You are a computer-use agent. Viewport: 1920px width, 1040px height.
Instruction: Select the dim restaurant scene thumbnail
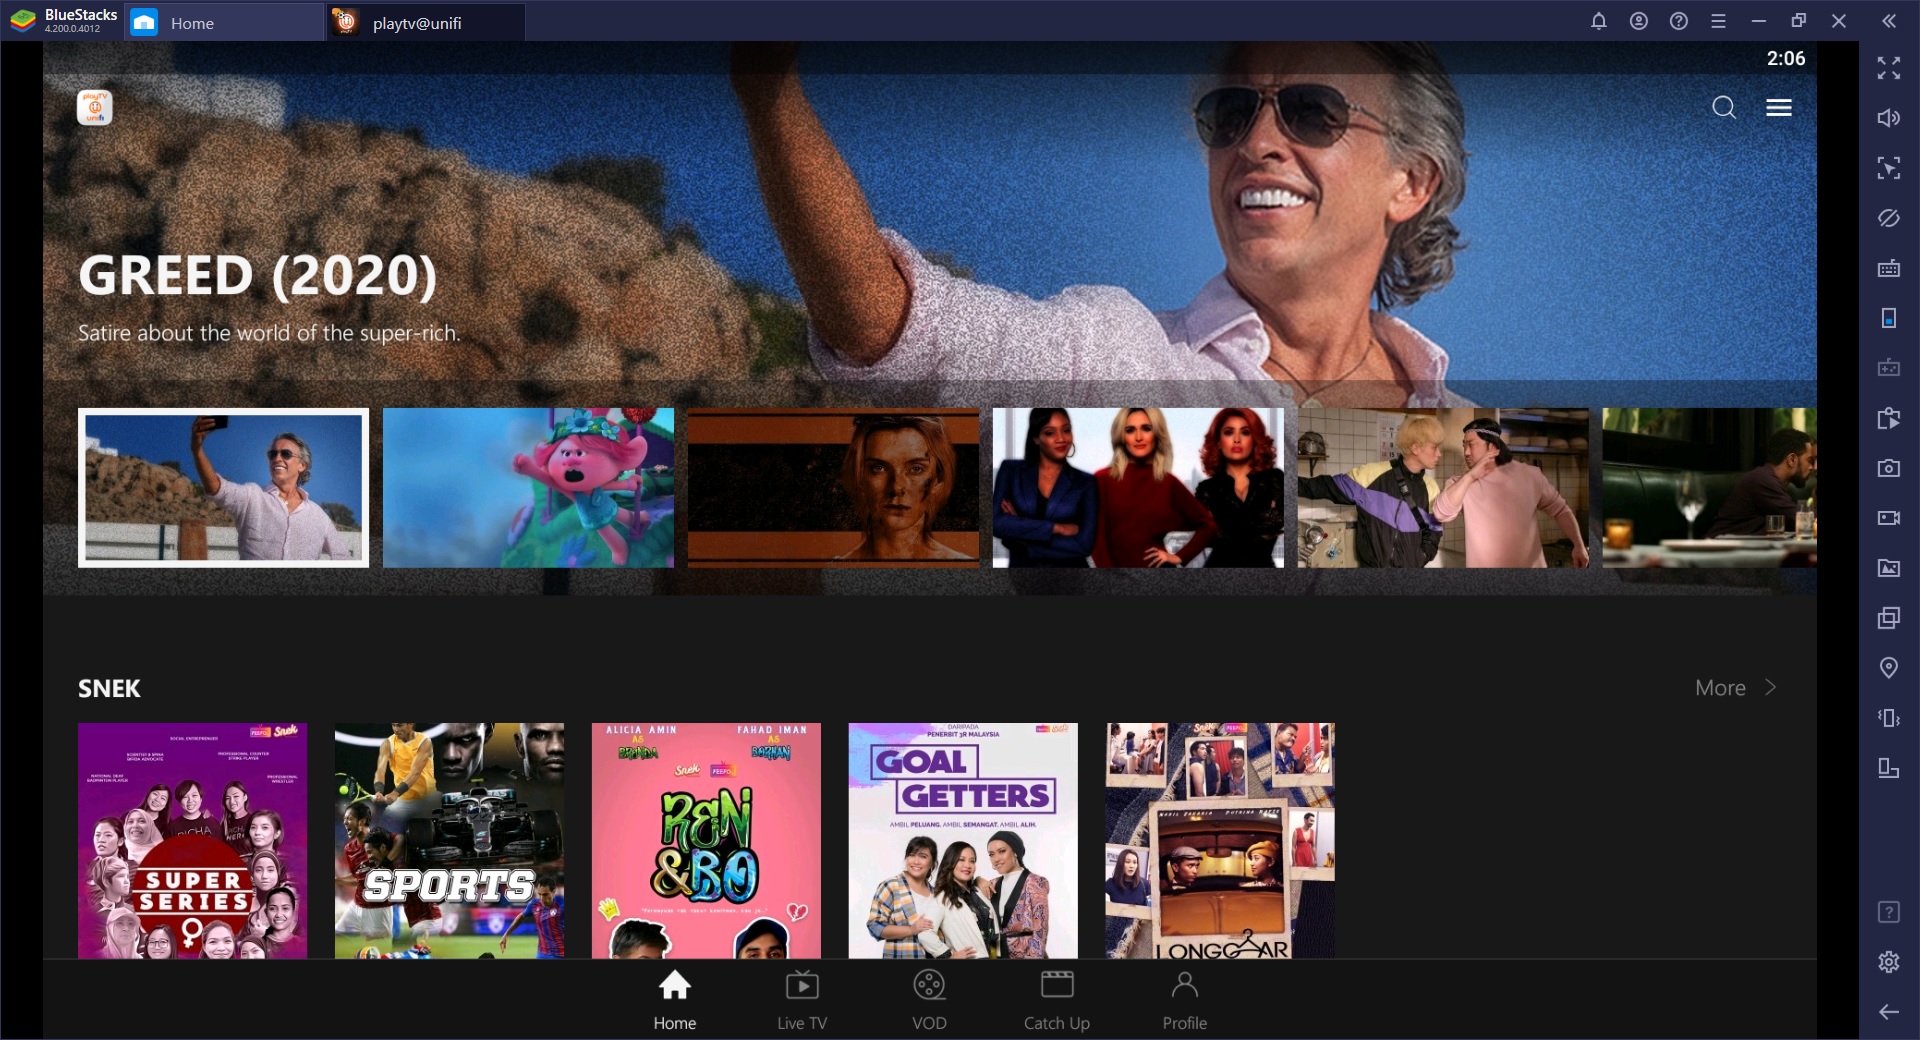tap(1709, 488)
